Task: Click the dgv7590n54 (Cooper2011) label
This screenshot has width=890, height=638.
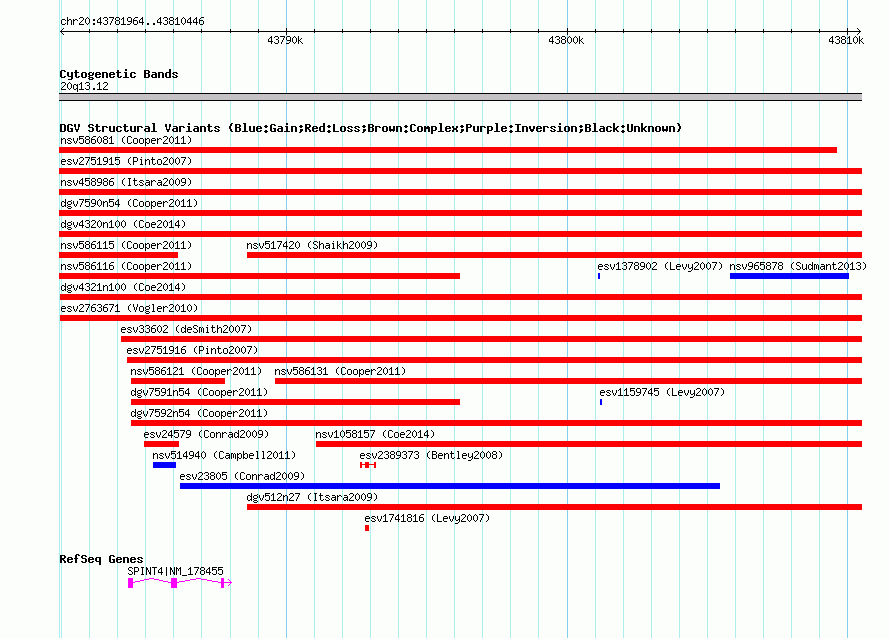Action: [x=129, y=203]
